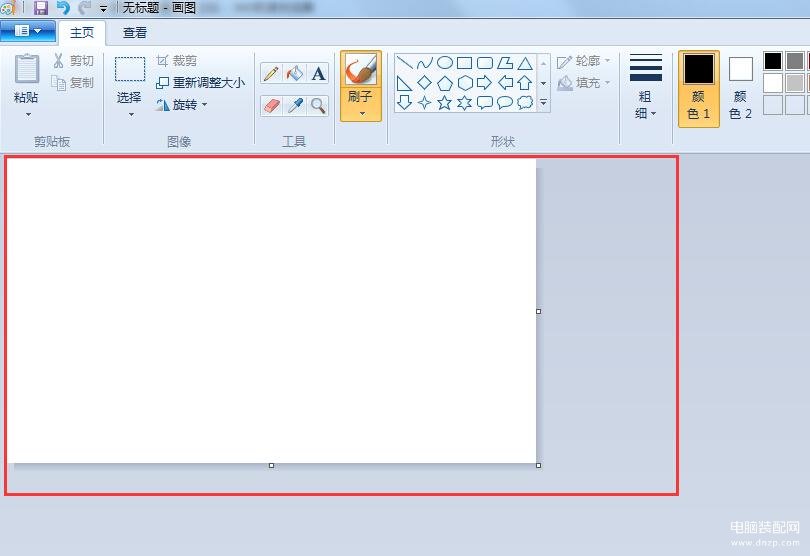Select the Magnifier tool
810x556 pixels.
[318, 106]
